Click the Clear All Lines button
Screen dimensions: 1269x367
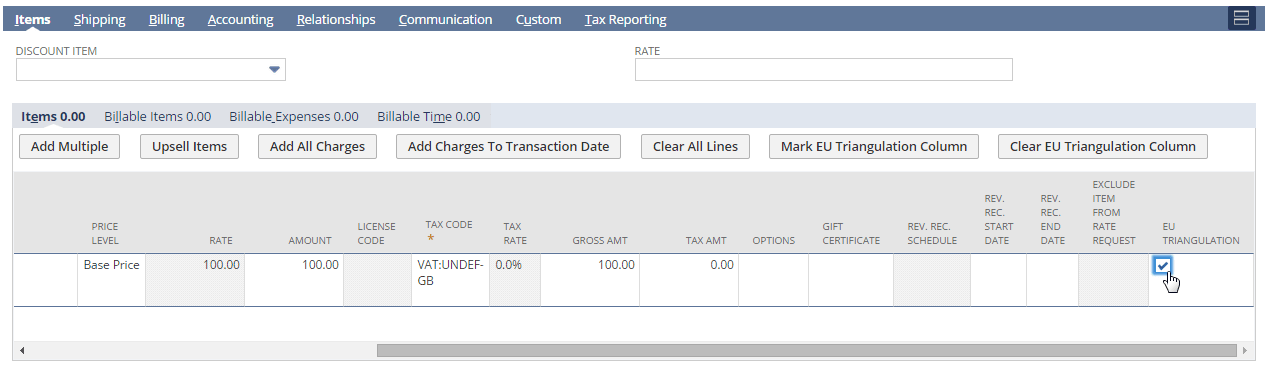point(695,146)
